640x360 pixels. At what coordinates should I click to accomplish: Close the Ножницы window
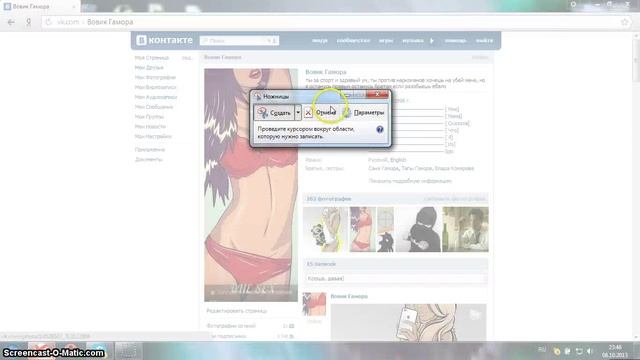(378, 94)
